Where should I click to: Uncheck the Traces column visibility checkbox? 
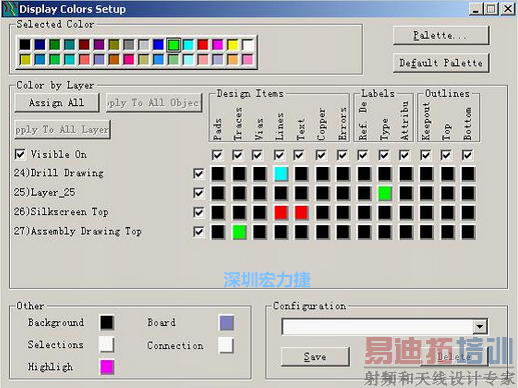(238, 155)
